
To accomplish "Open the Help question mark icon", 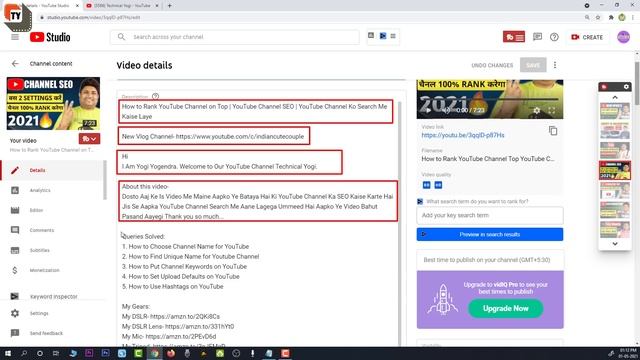I will pyautogui.click(x=554, y=37).
